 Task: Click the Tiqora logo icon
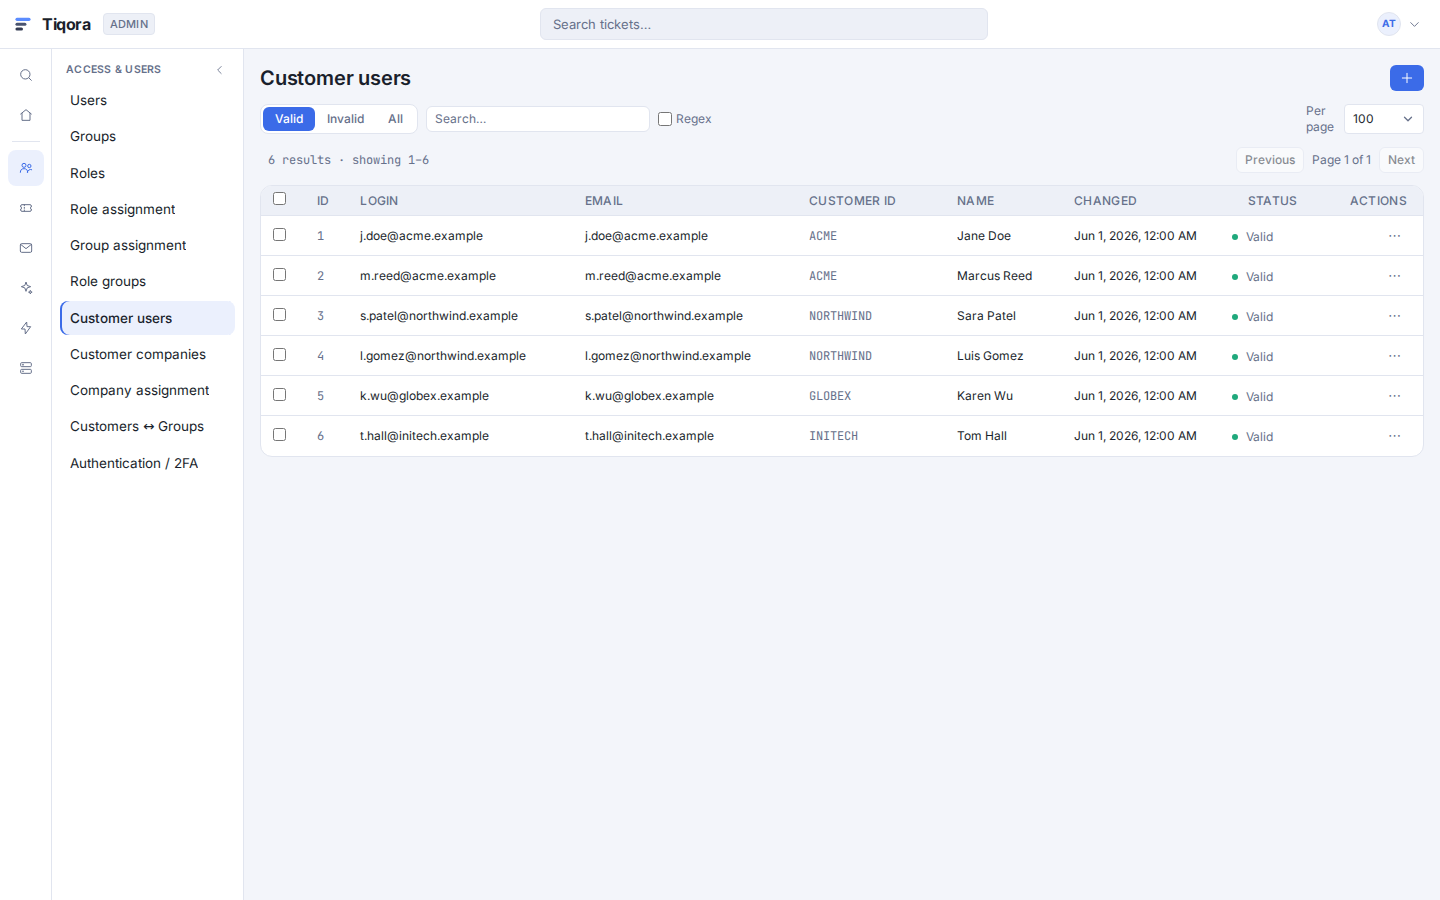(x=23, y=24)
